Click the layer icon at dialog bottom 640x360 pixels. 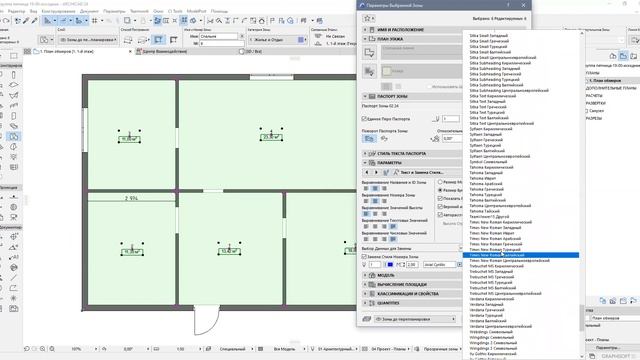pyautogui.click(x=367, y=319)
